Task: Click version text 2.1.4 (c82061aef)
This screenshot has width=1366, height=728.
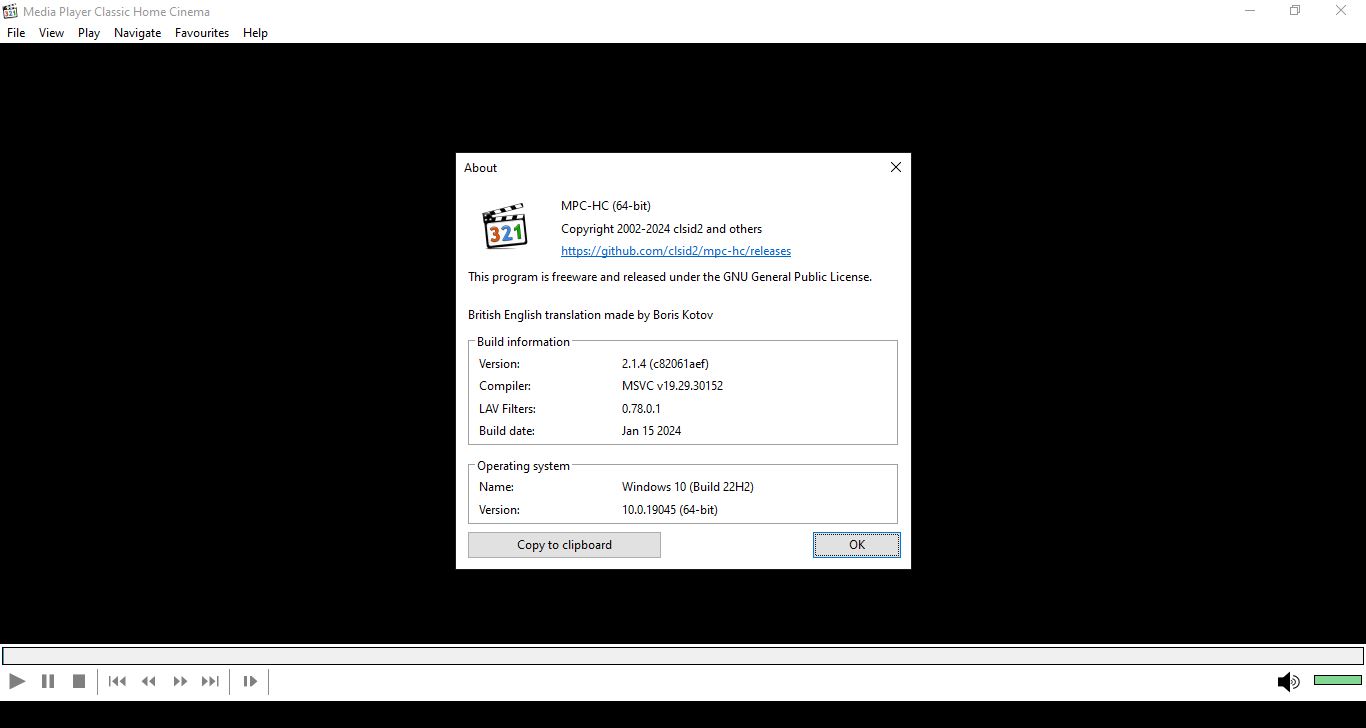Action: tap(665, 364)
